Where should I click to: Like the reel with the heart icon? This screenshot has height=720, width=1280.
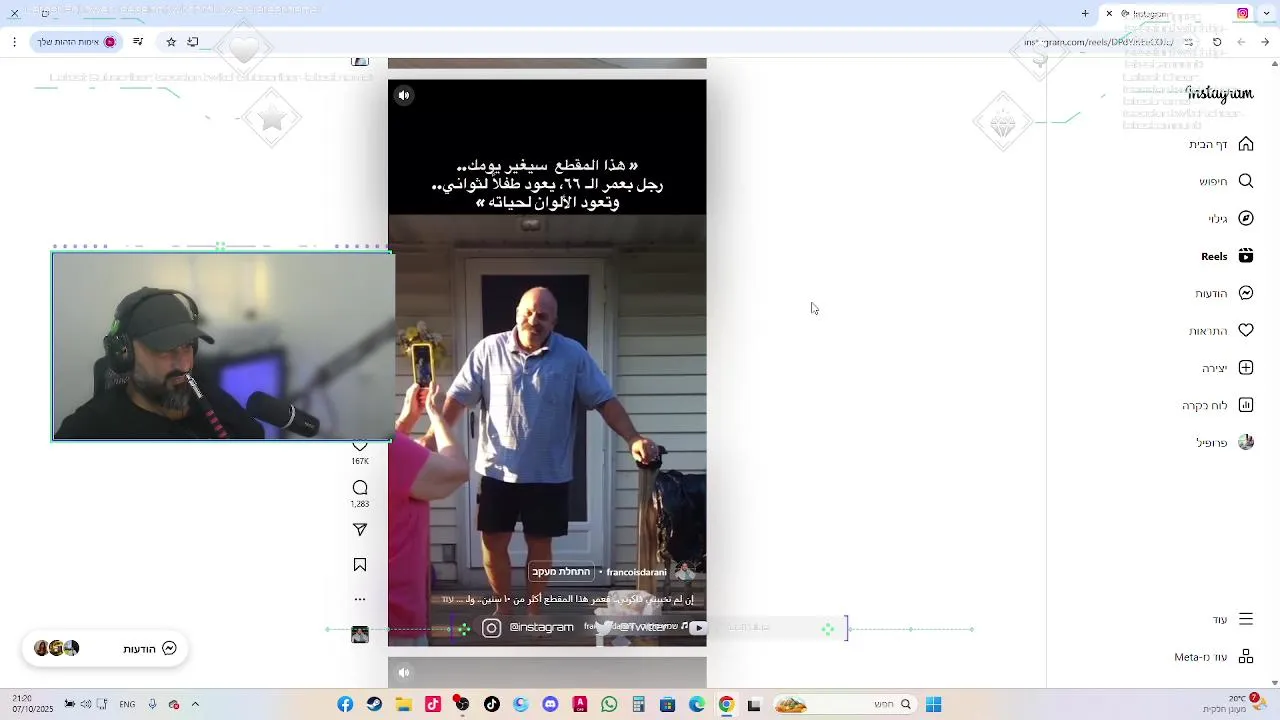click(360, 445)
